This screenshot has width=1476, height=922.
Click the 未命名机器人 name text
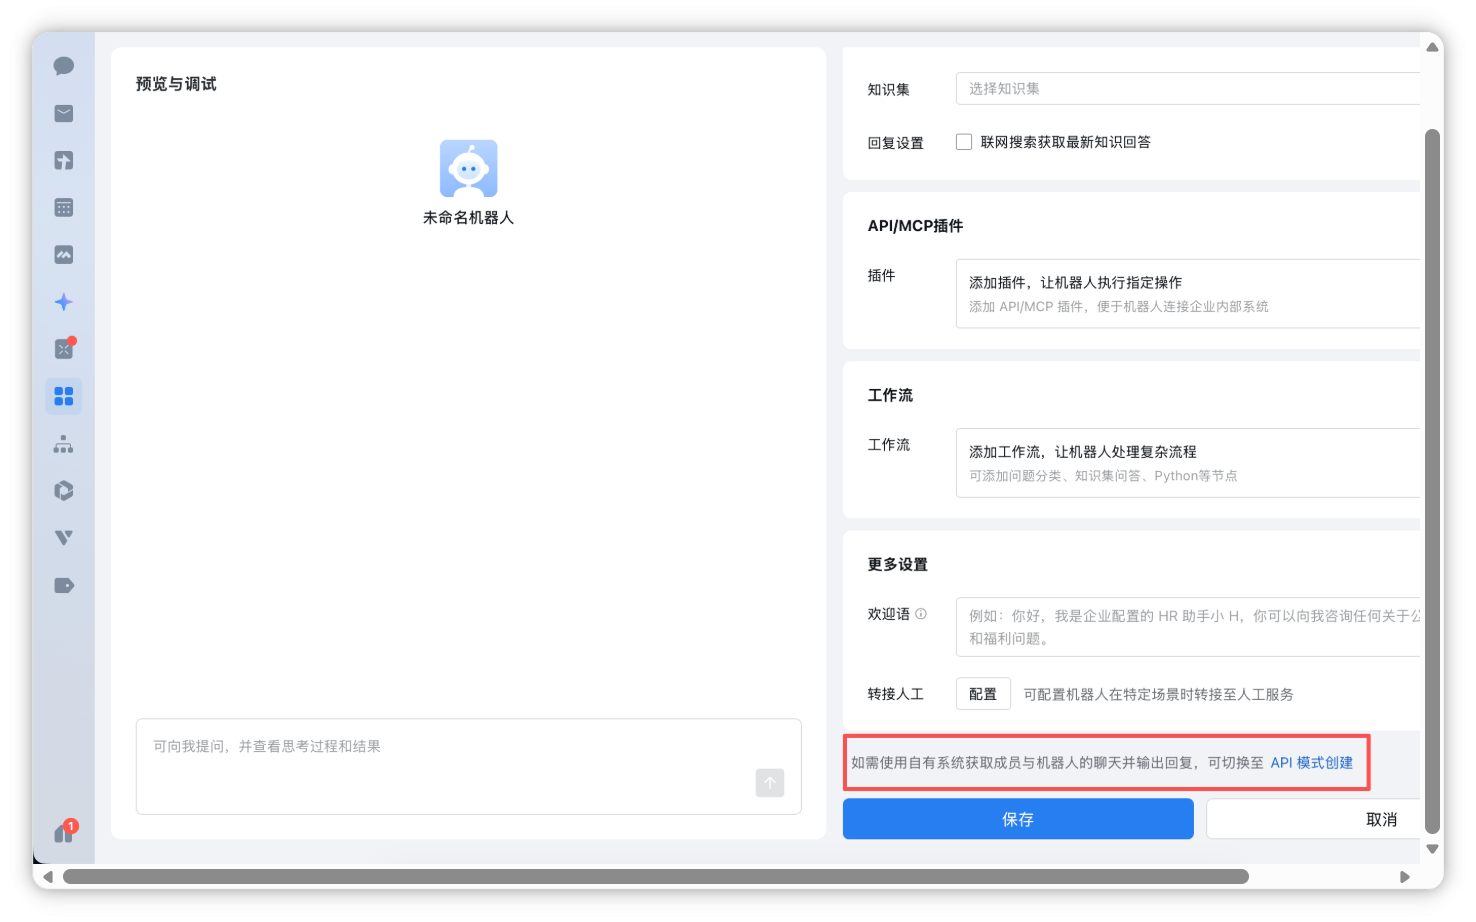[468, 217]
